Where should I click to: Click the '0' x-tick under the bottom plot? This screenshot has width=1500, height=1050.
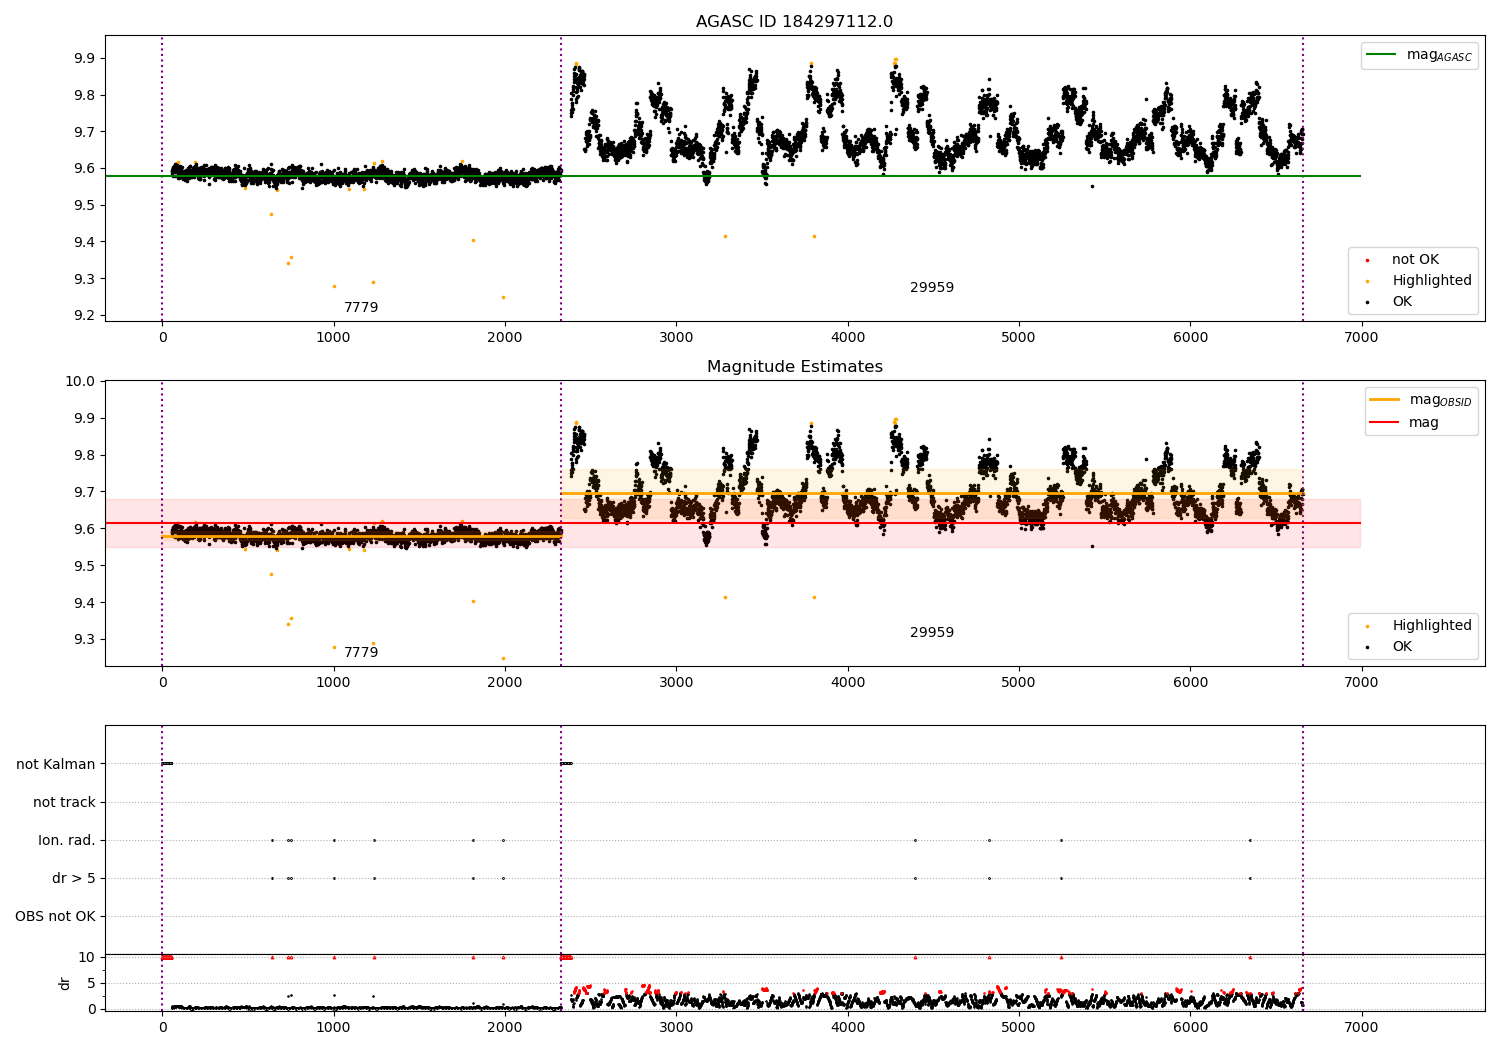tap(162, 1027)
